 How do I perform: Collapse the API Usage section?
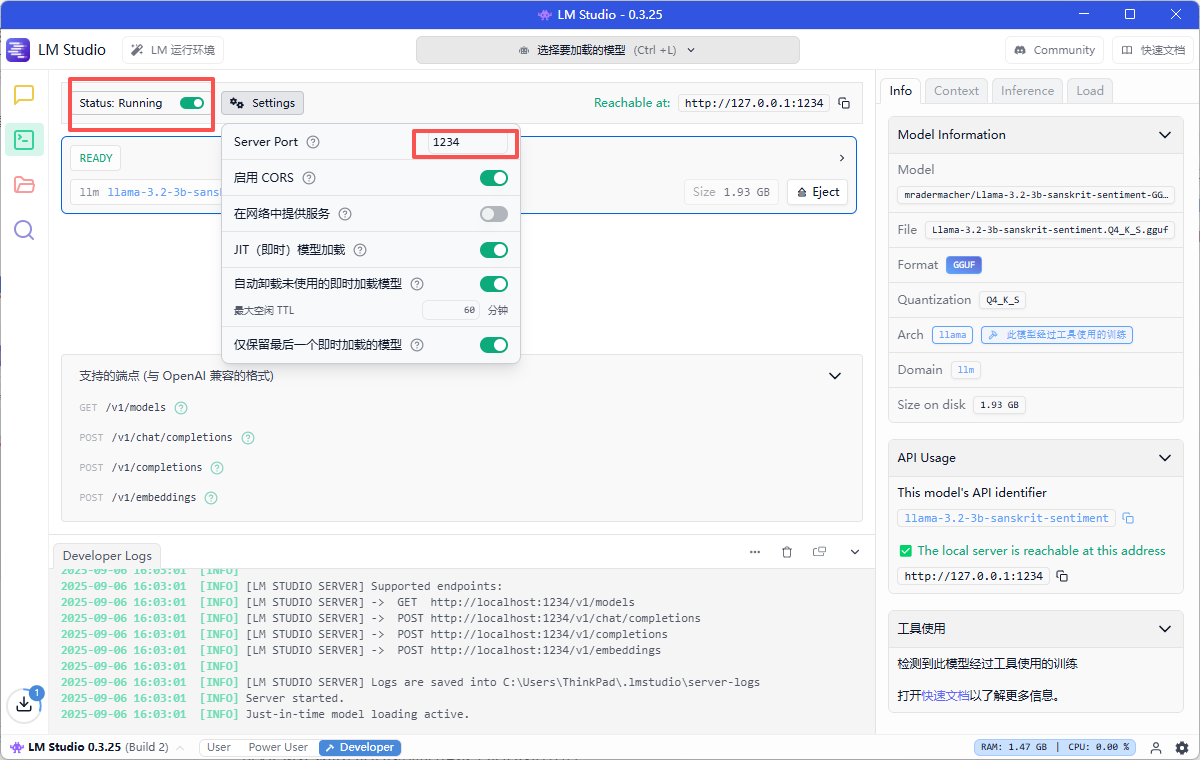click(x=1164, y=458)
